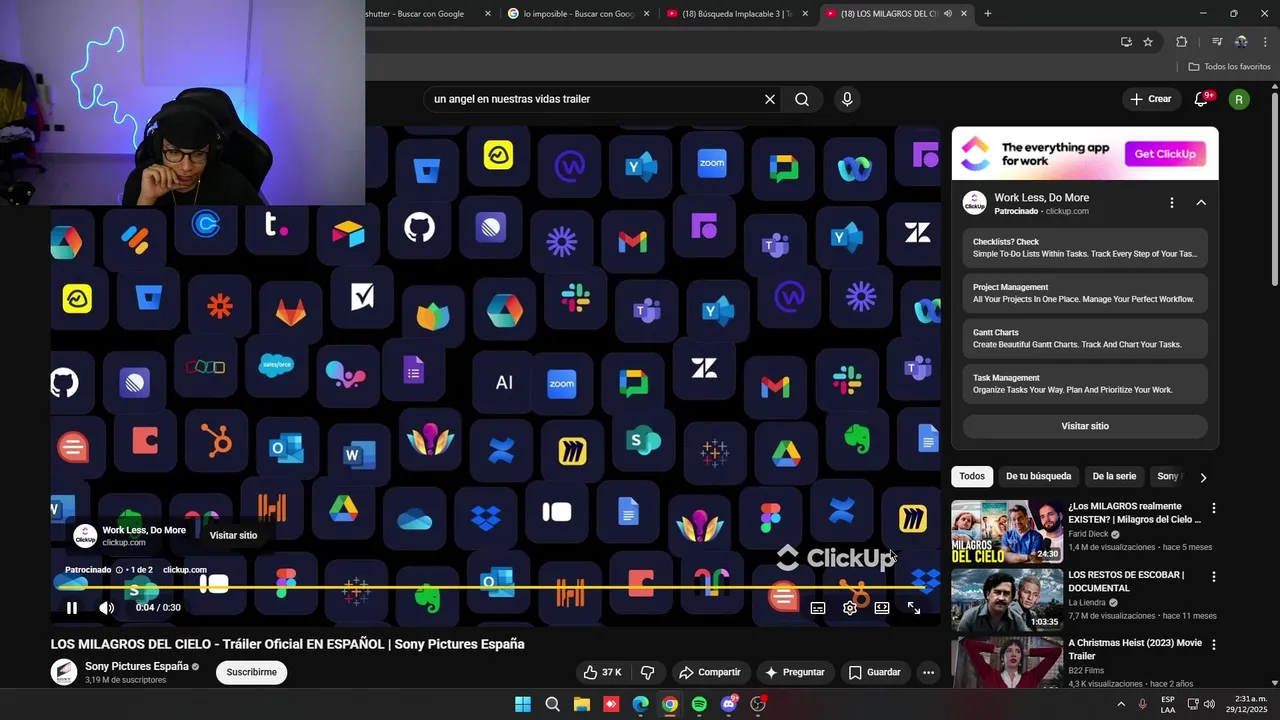This screenshot has height=720, width=1280.
Task: Open options for LOS RESTOS DE ESCOBAR video
Action: coord(1214,577)
